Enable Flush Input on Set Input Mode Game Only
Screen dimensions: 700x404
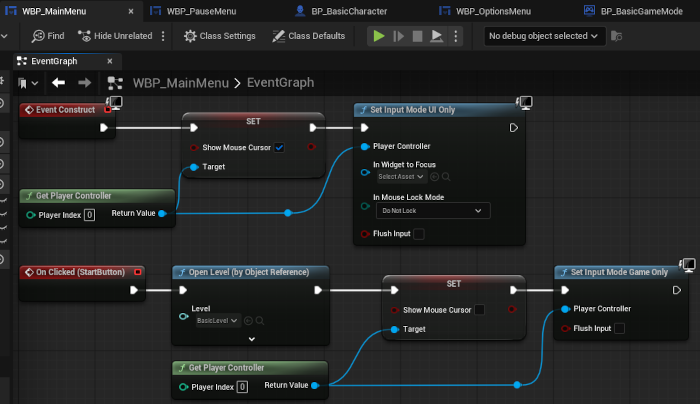click(619, 328)
